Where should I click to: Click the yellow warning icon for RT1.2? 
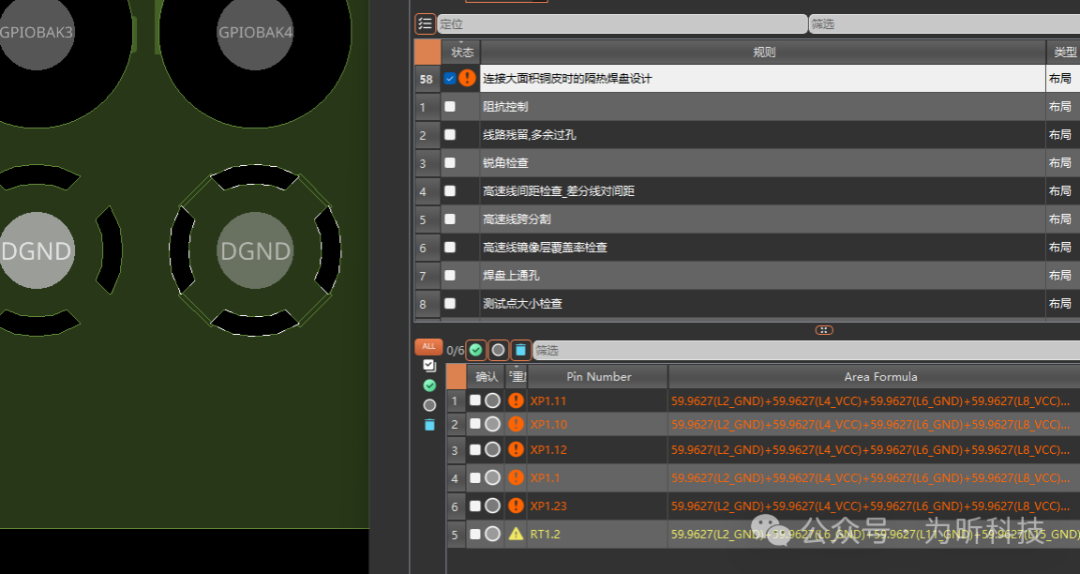point(516,533)
